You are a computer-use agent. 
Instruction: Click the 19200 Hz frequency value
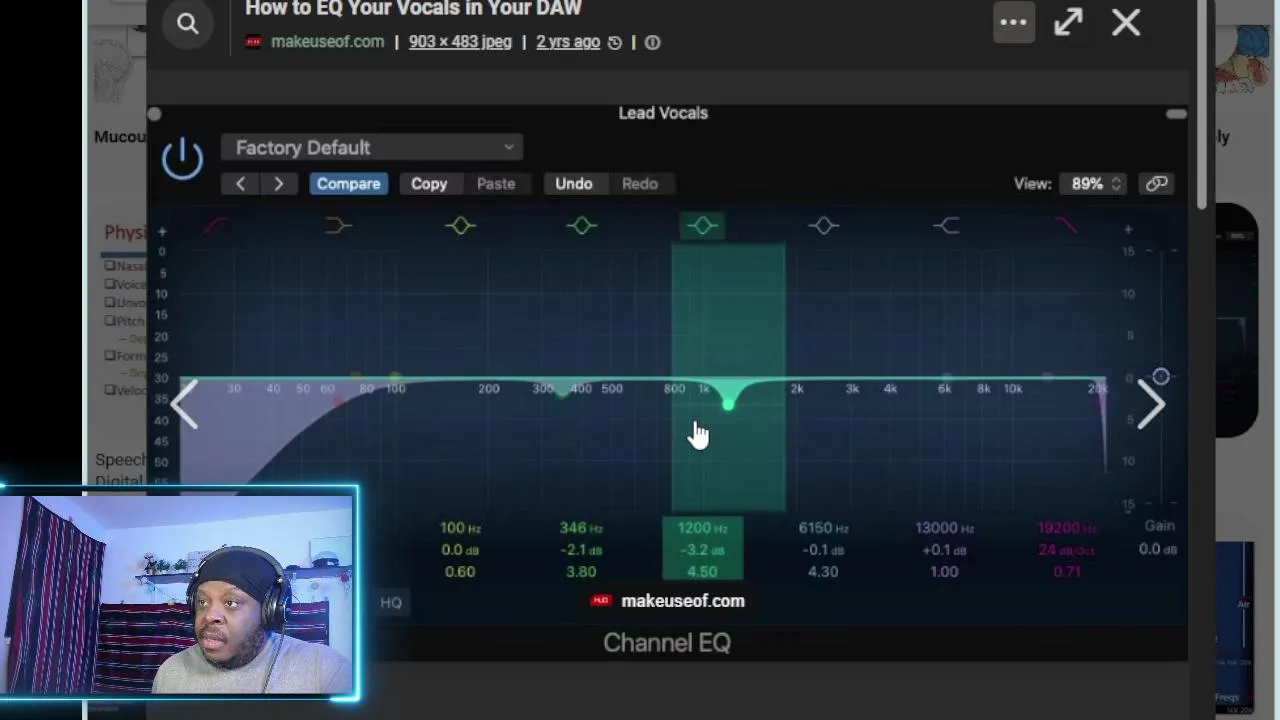coord(1066,528)
